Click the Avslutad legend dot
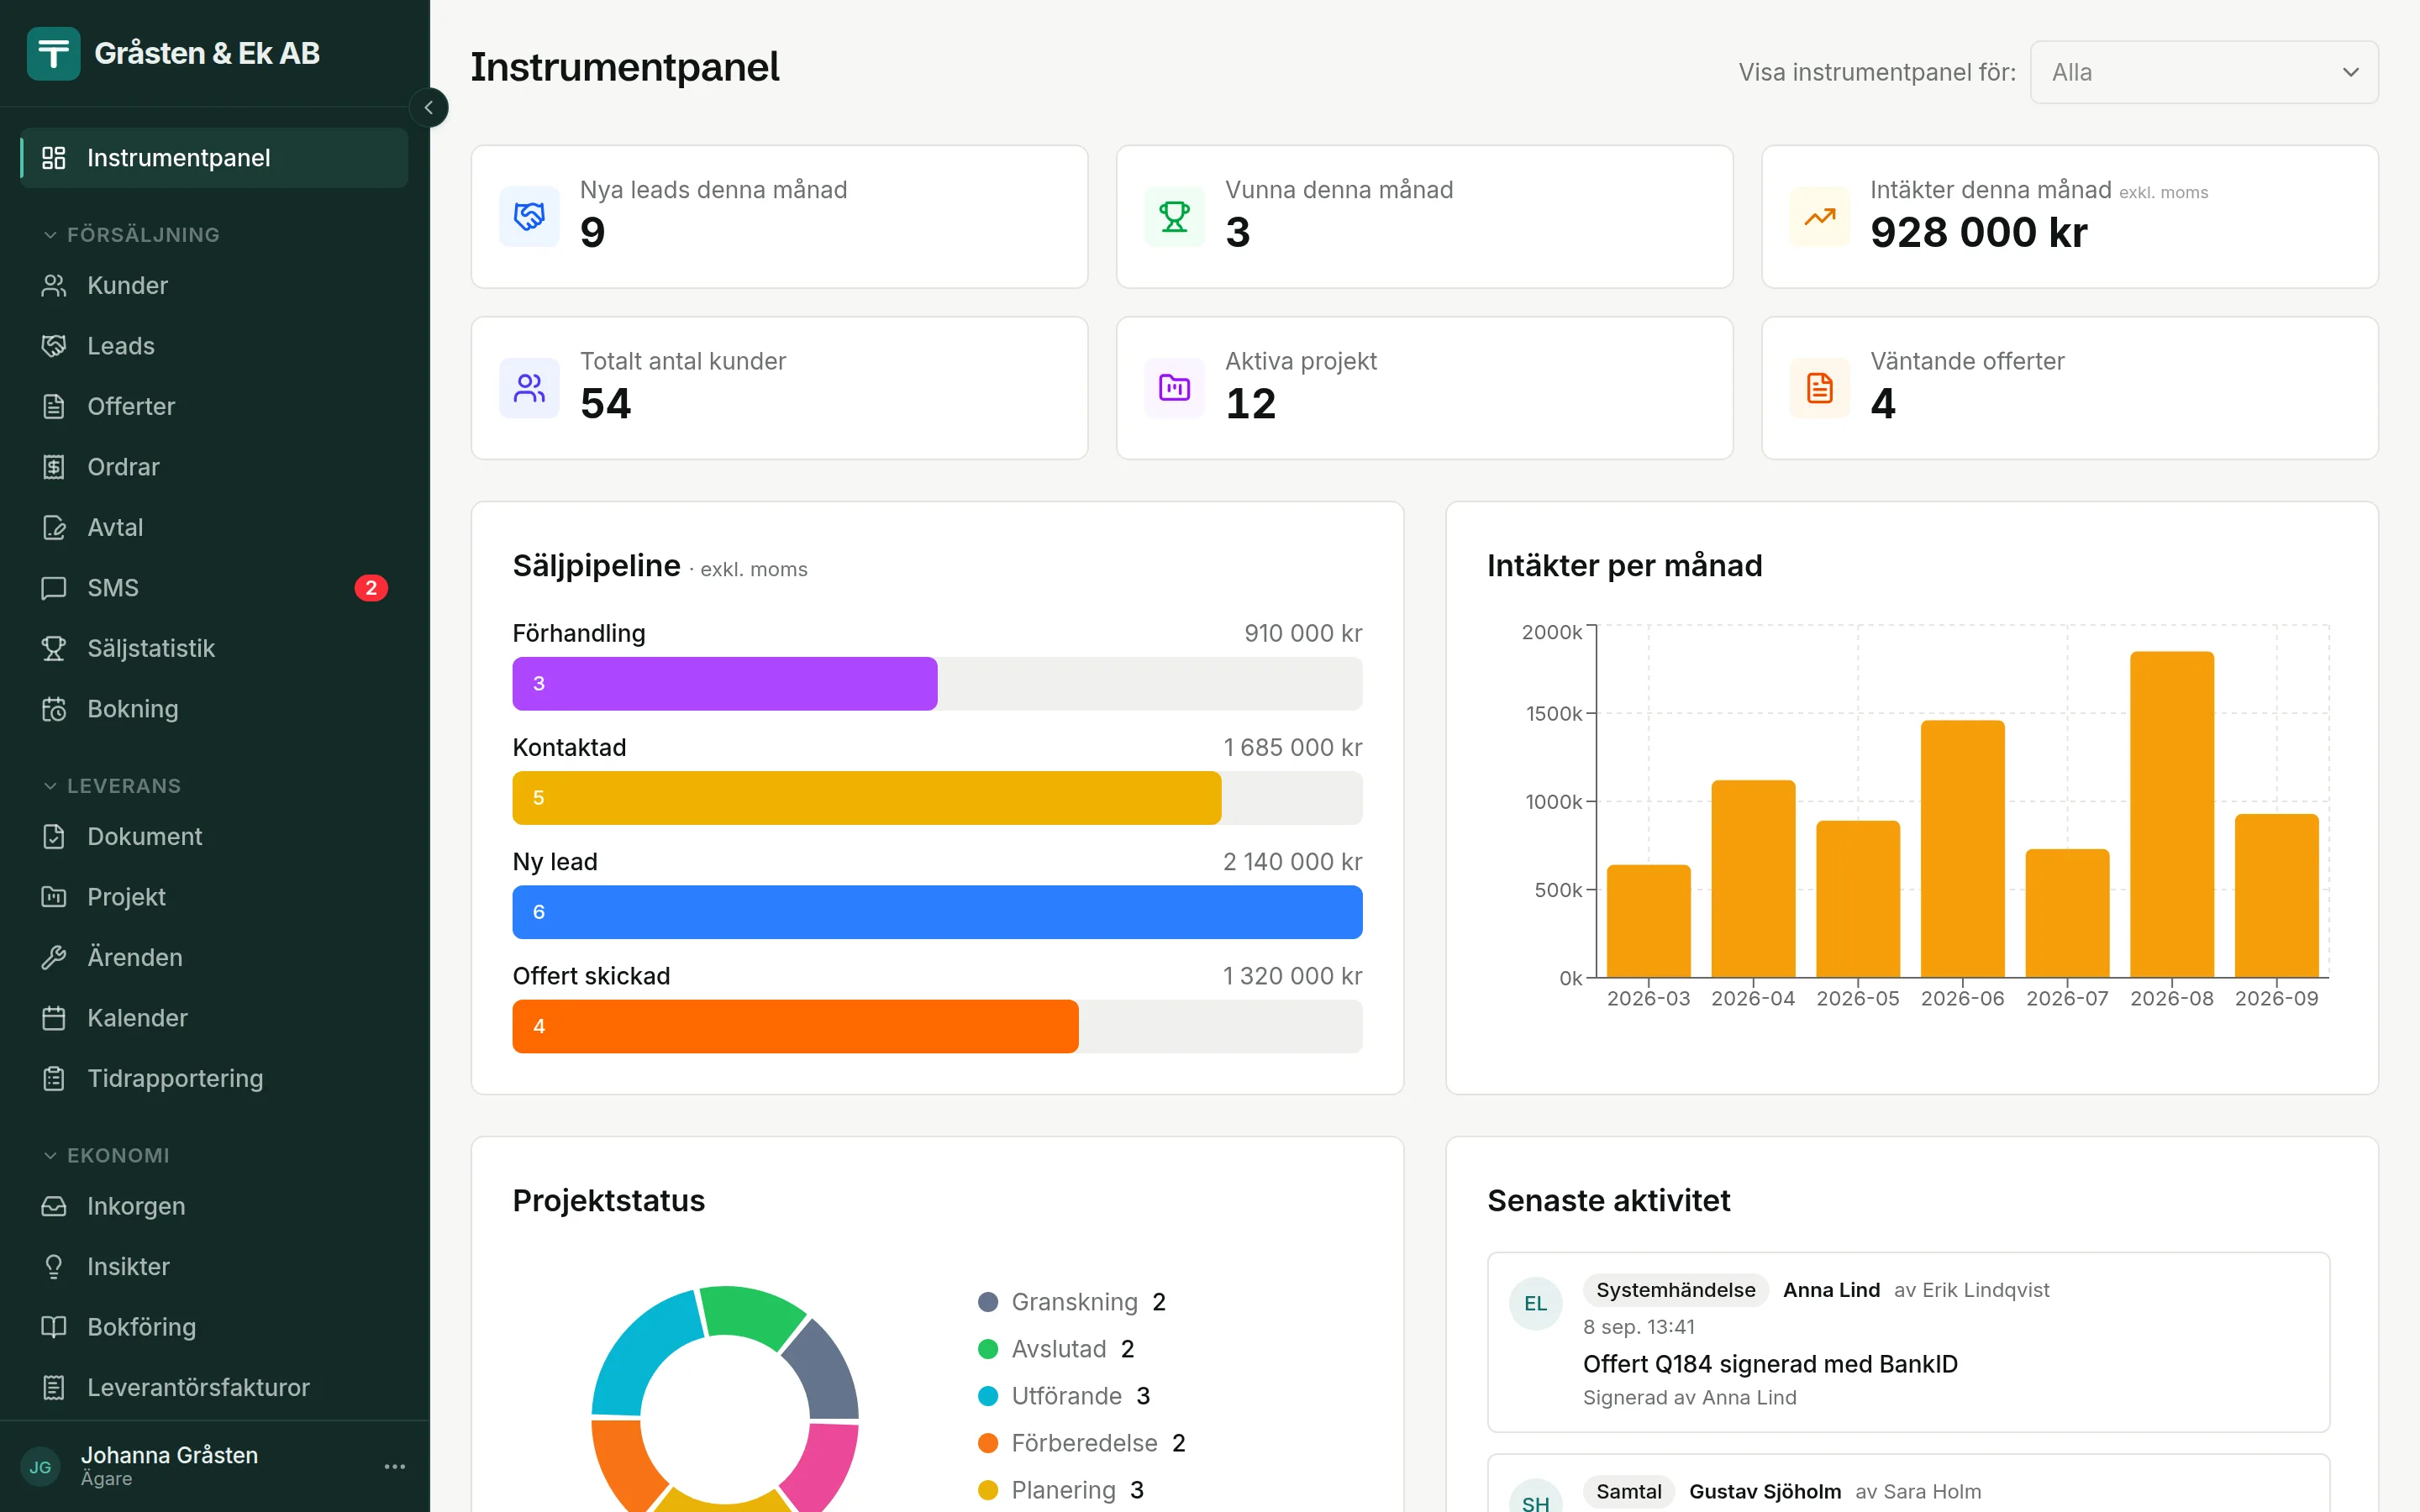The image size is (2420, 1512). click(988, 1349)
